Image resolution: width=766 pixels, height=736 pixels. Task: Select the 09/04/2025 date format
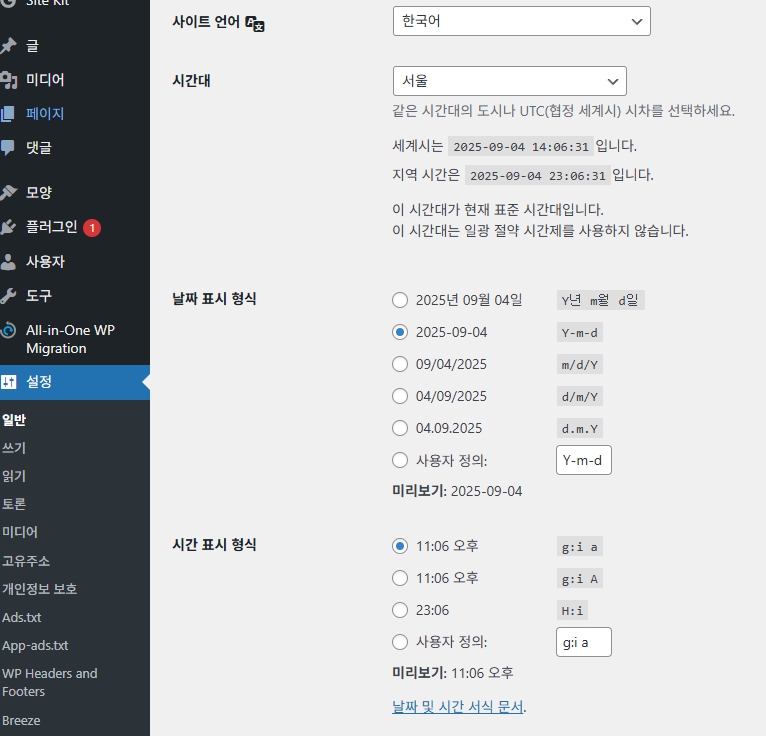tap(400, 364)
